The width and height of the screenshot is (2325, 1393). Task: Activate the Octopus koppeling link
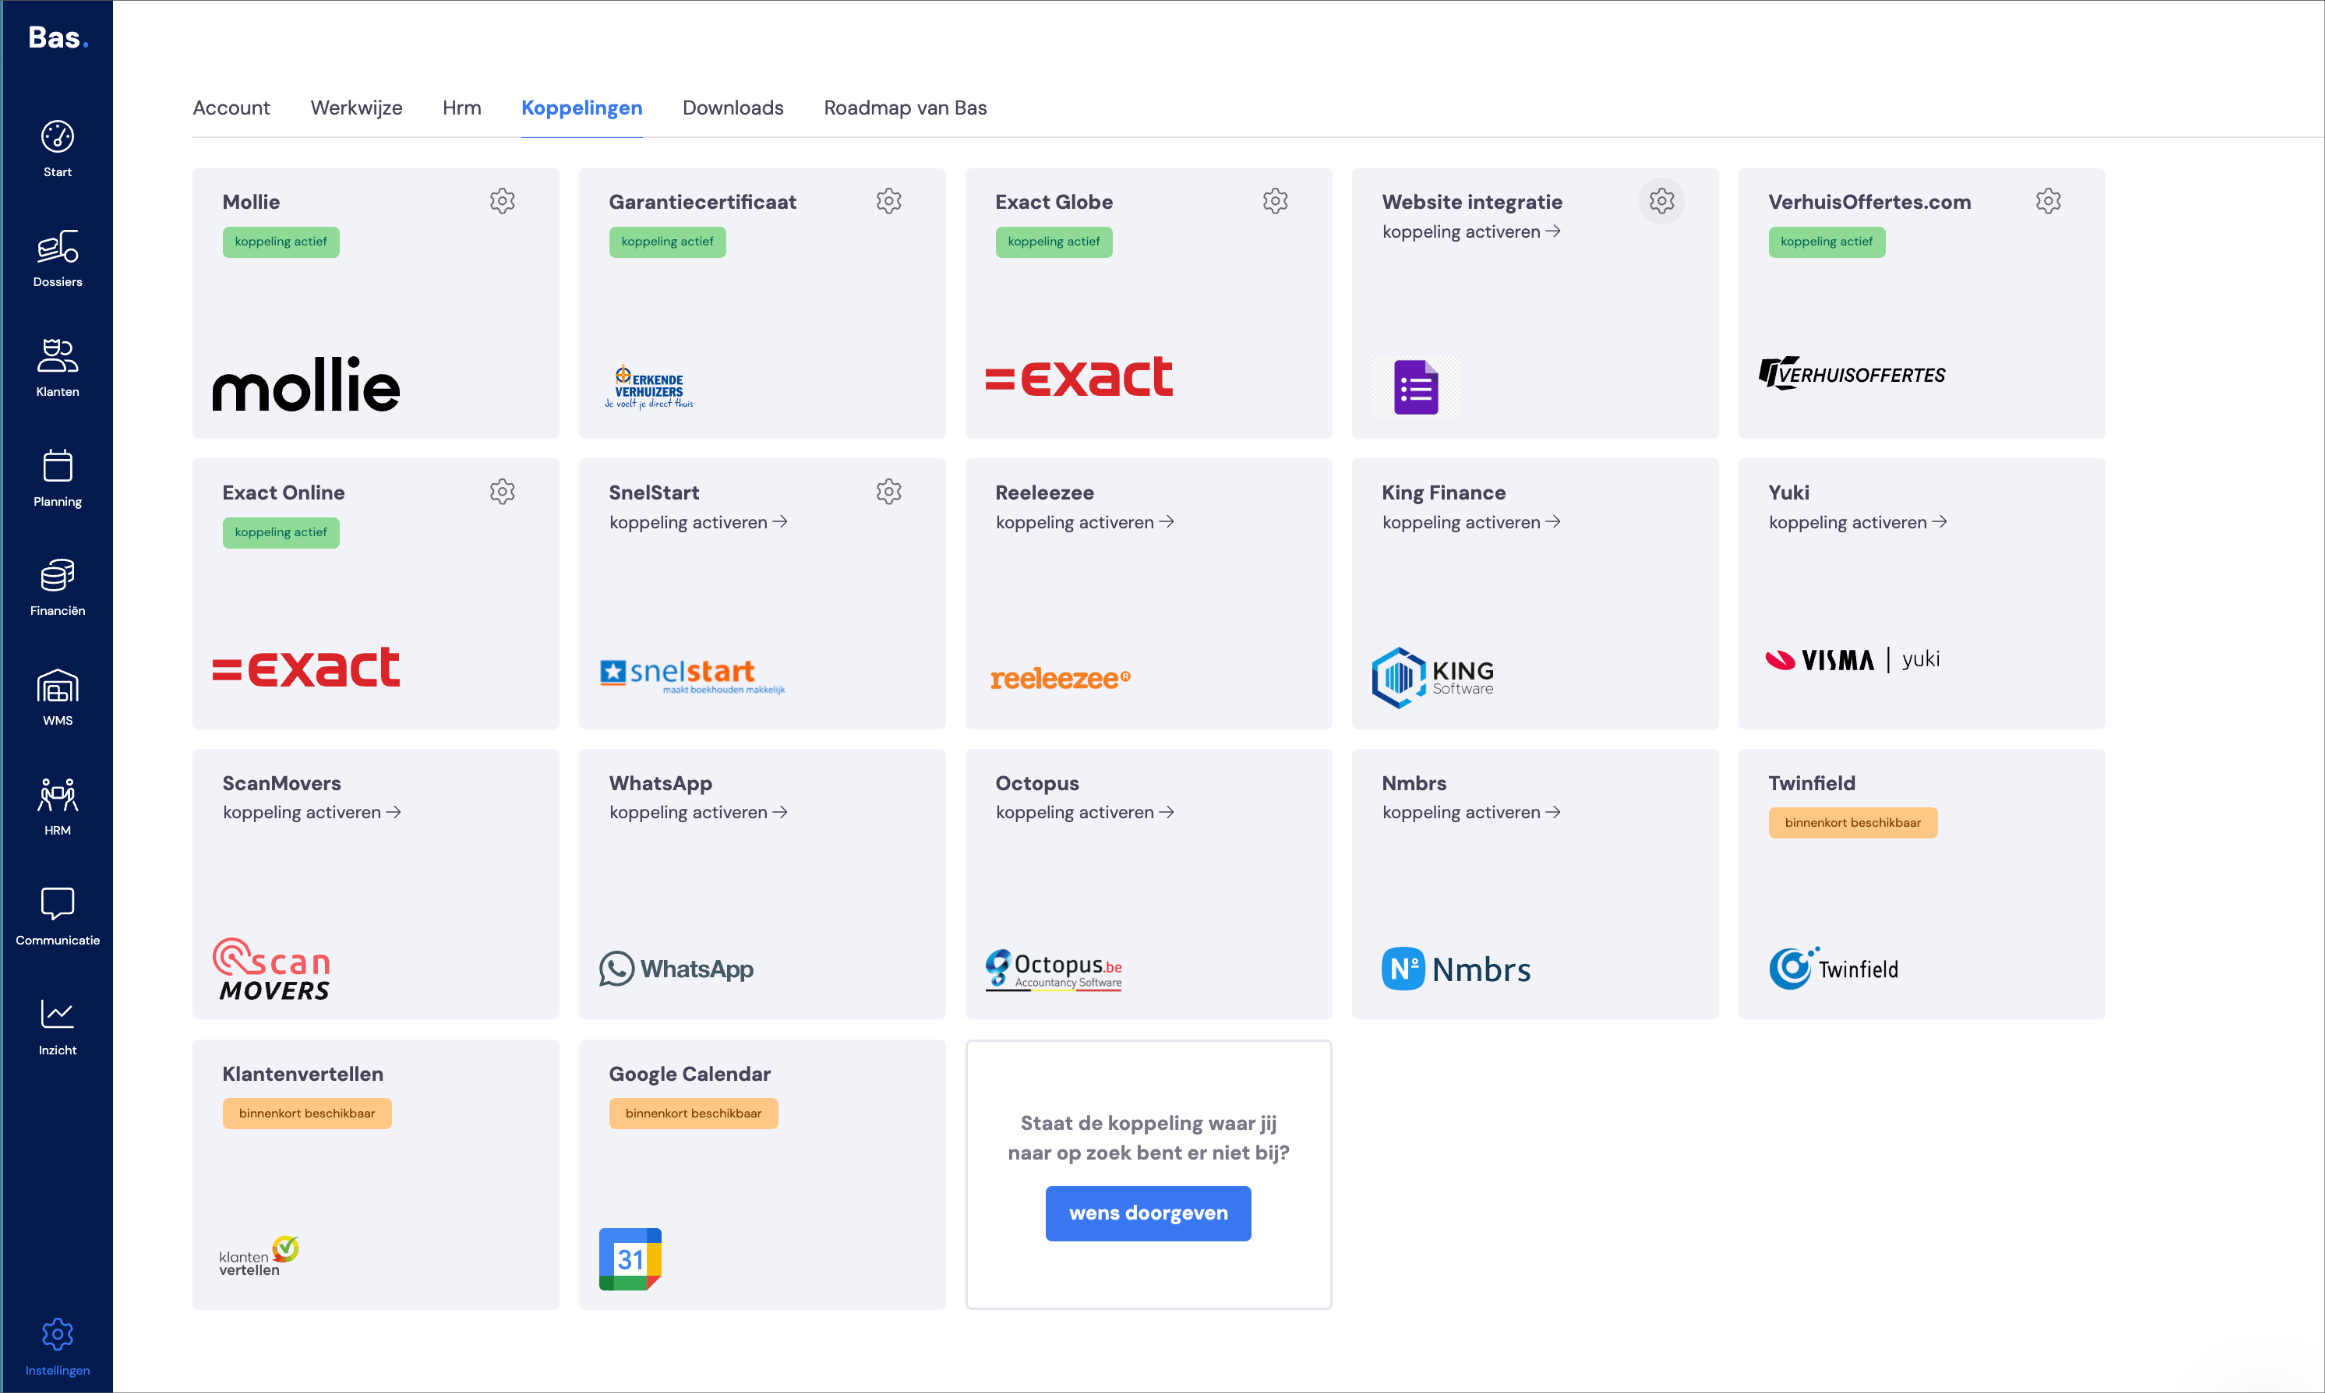(1084, 813)
